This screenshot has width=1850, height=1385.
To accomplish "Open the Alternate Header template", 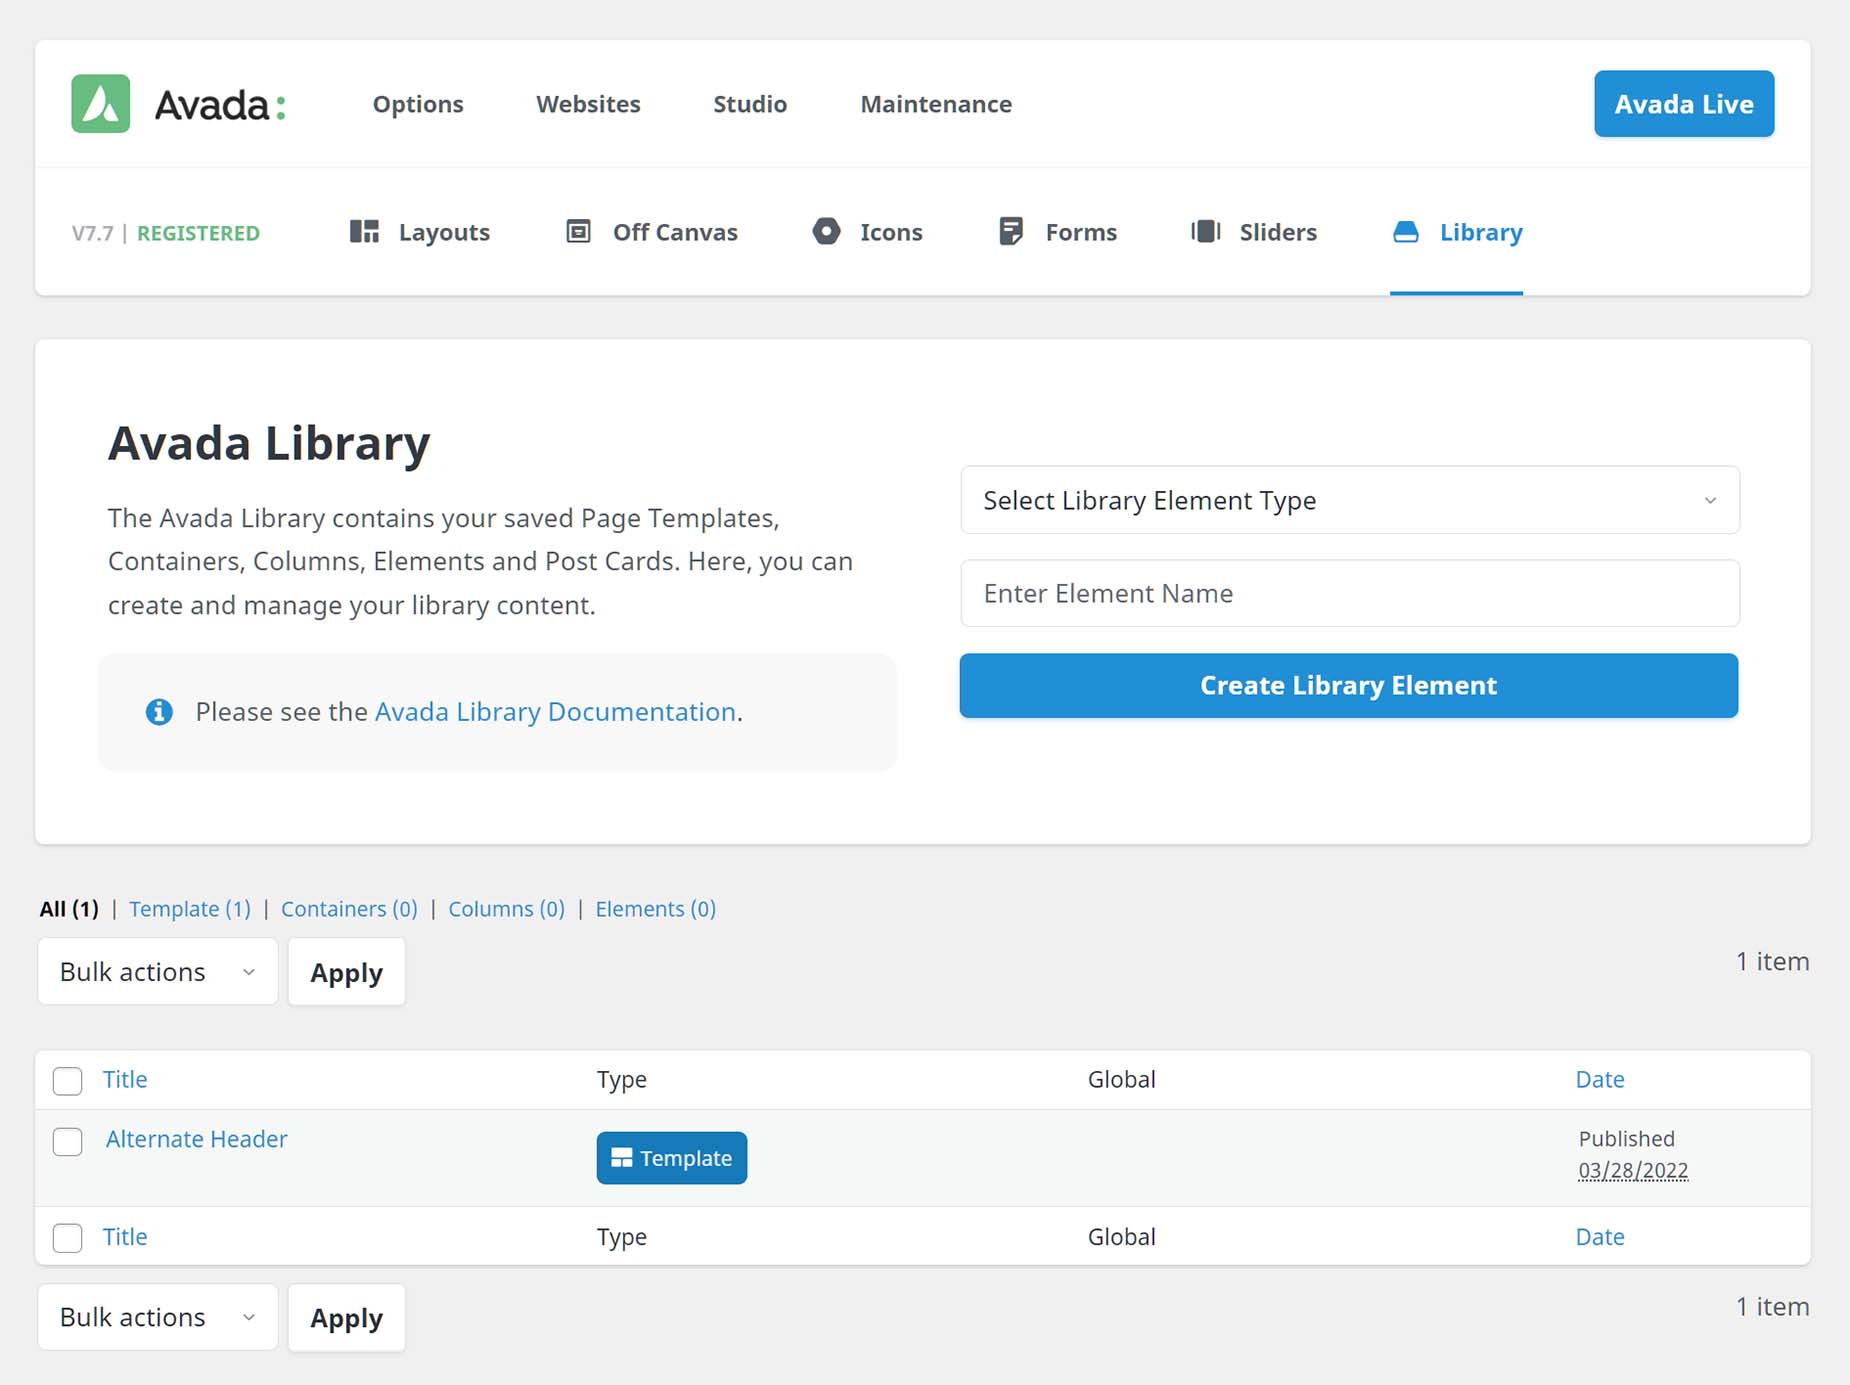I will pos(197,1139).
